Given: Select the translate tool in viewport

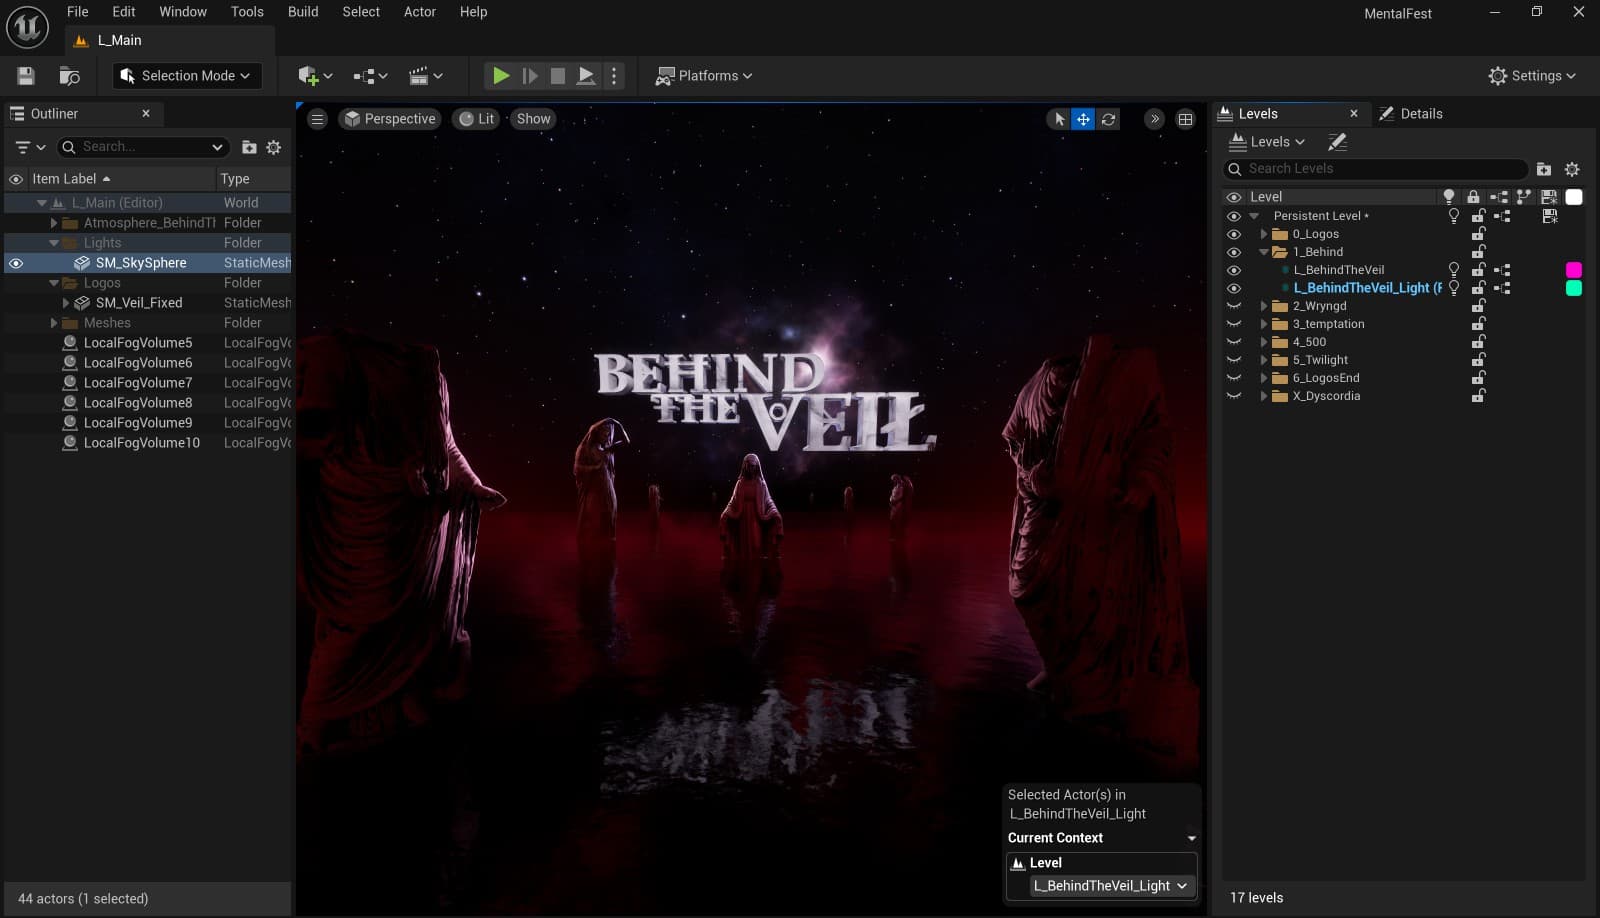Looking at the screenshot, I should [x=1083, y=119].
